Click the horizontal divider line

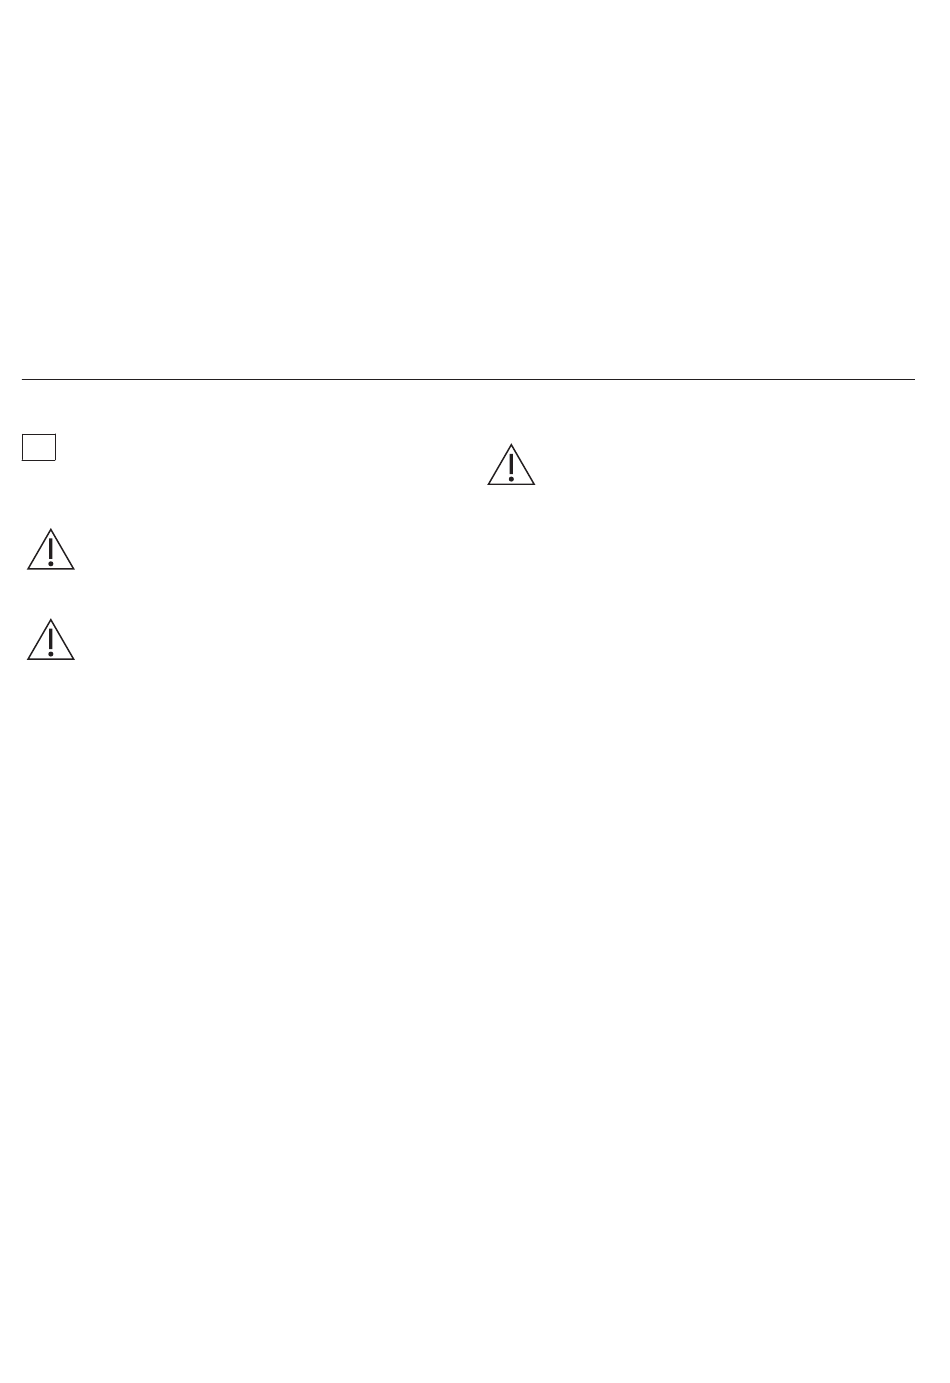[468, 379]
